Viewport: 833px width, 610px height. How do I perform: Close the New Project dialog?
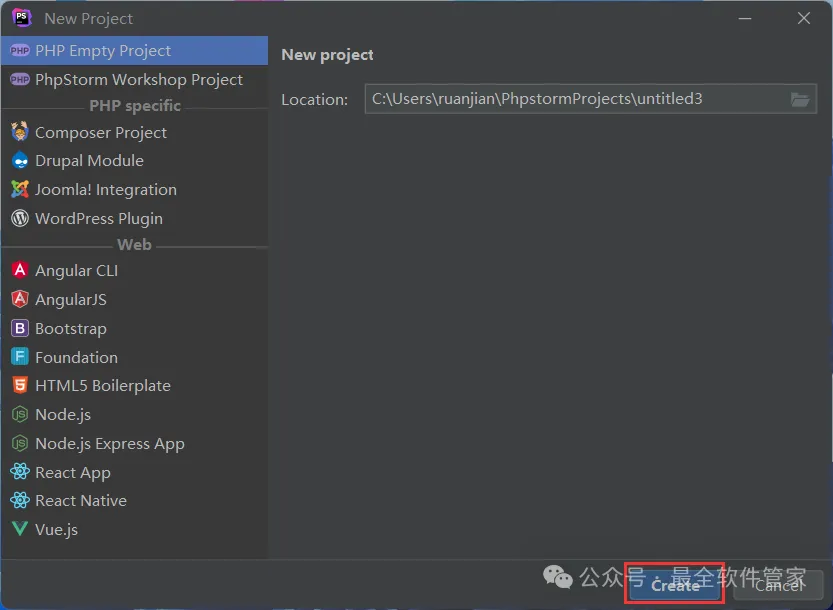(804, 18)
